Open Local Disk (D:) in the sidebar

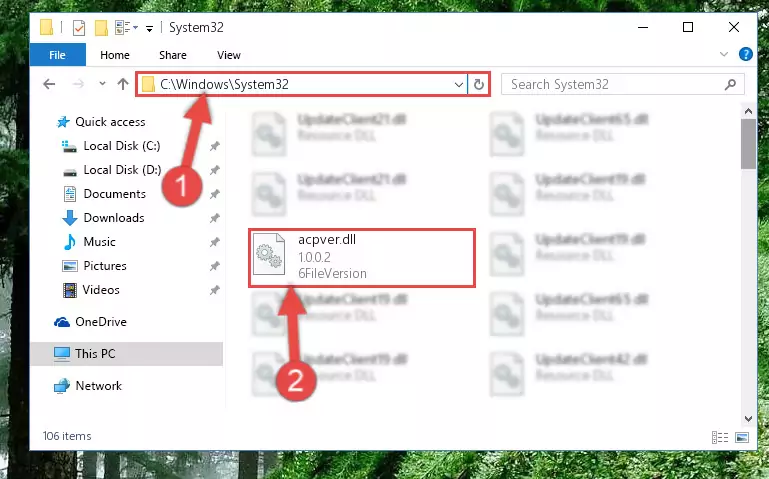click(122, 170)
